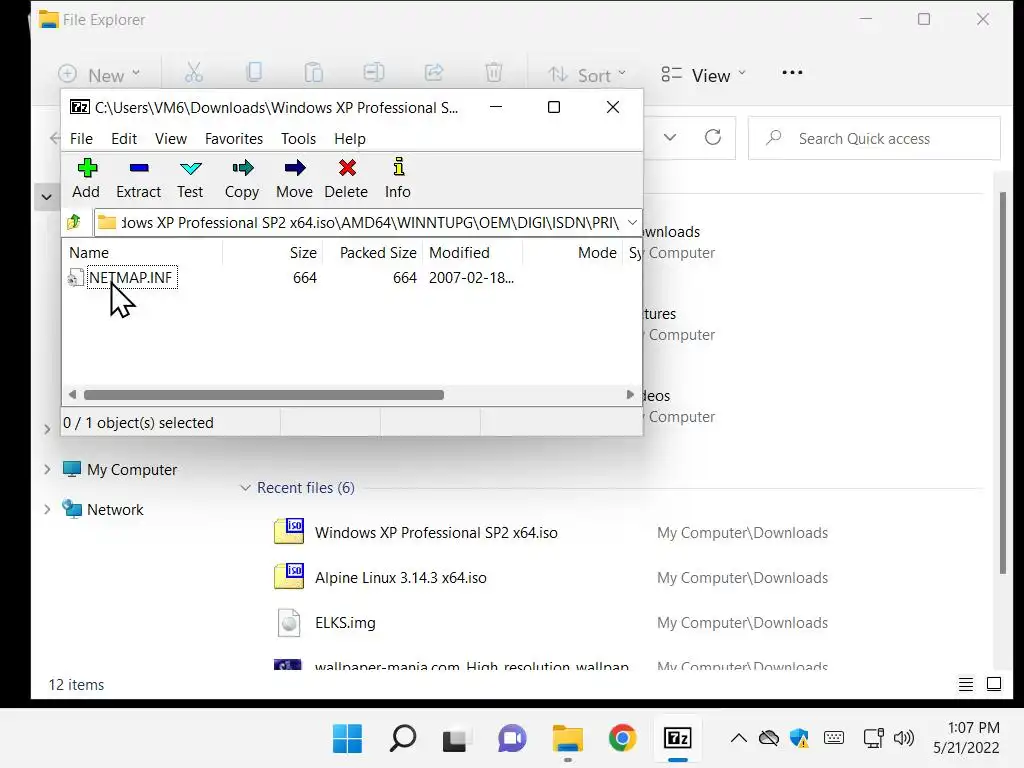The height and width of the screenshot is (768, 1024).
Task: Open the Info tool in 7-Zip
Action: [398, 178]
